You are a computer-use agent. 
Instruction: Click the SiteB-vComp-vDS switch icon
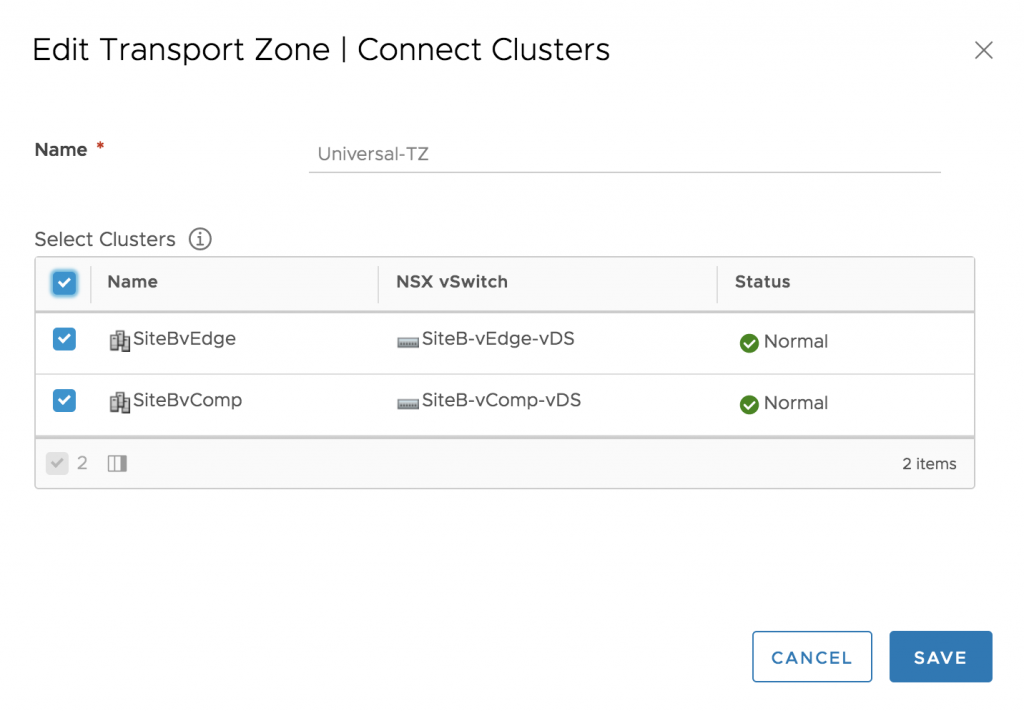[408, 403]
